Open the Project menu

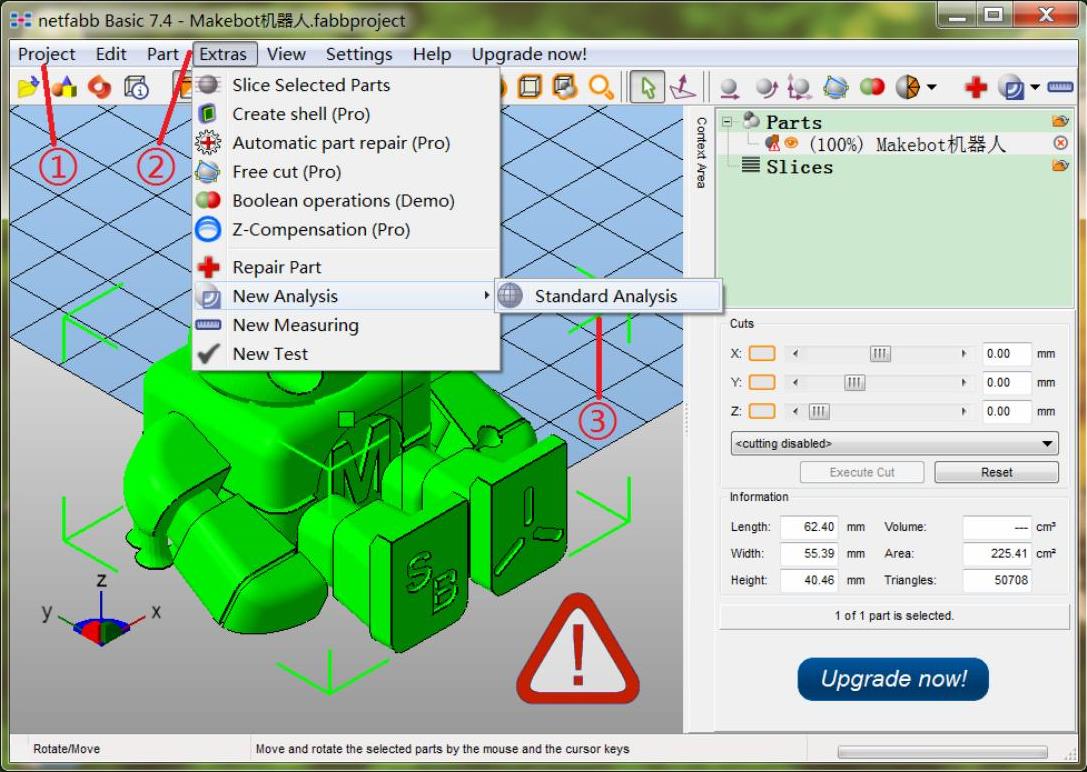coord(46,54)
